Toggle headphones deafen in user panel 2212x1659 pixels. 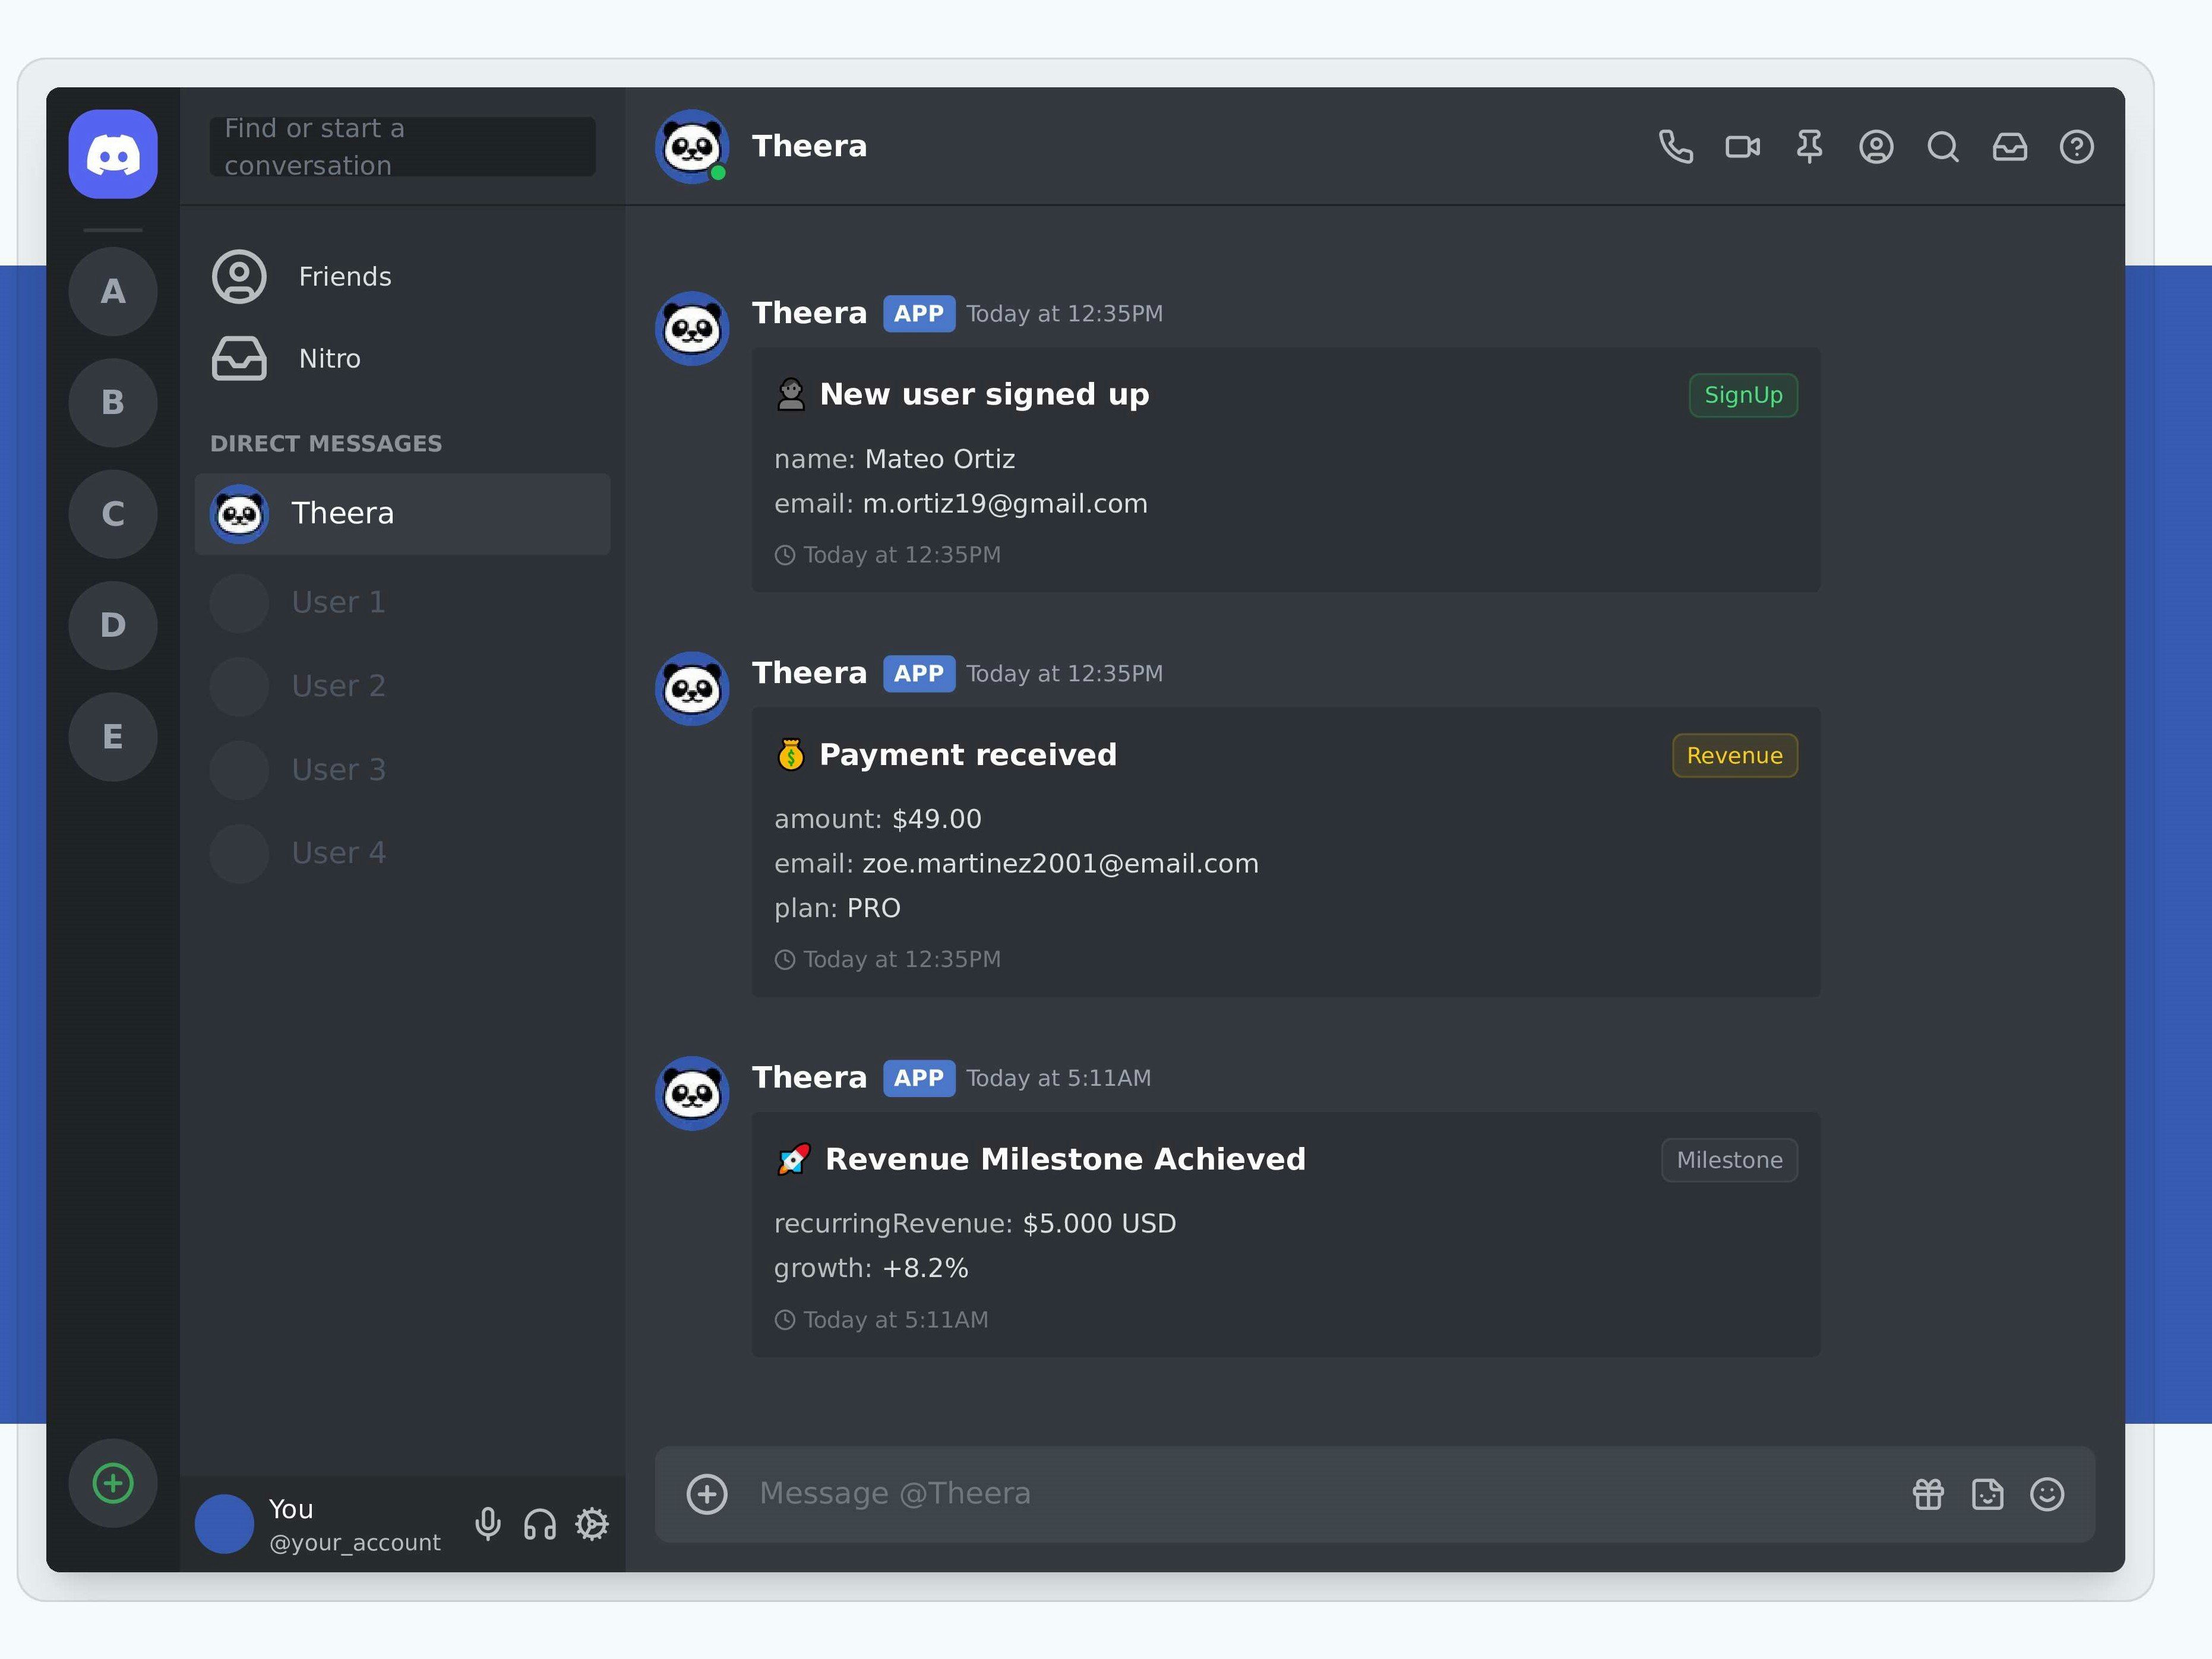coord(540,1524)
